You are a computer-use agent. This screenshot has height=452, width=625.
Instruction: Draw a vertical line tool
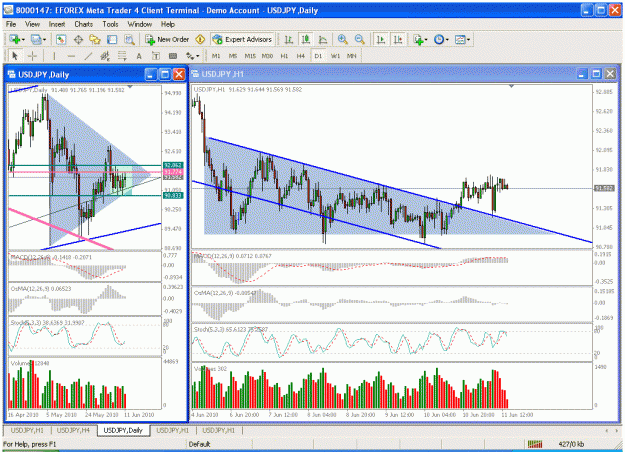[x=54, y=56]
